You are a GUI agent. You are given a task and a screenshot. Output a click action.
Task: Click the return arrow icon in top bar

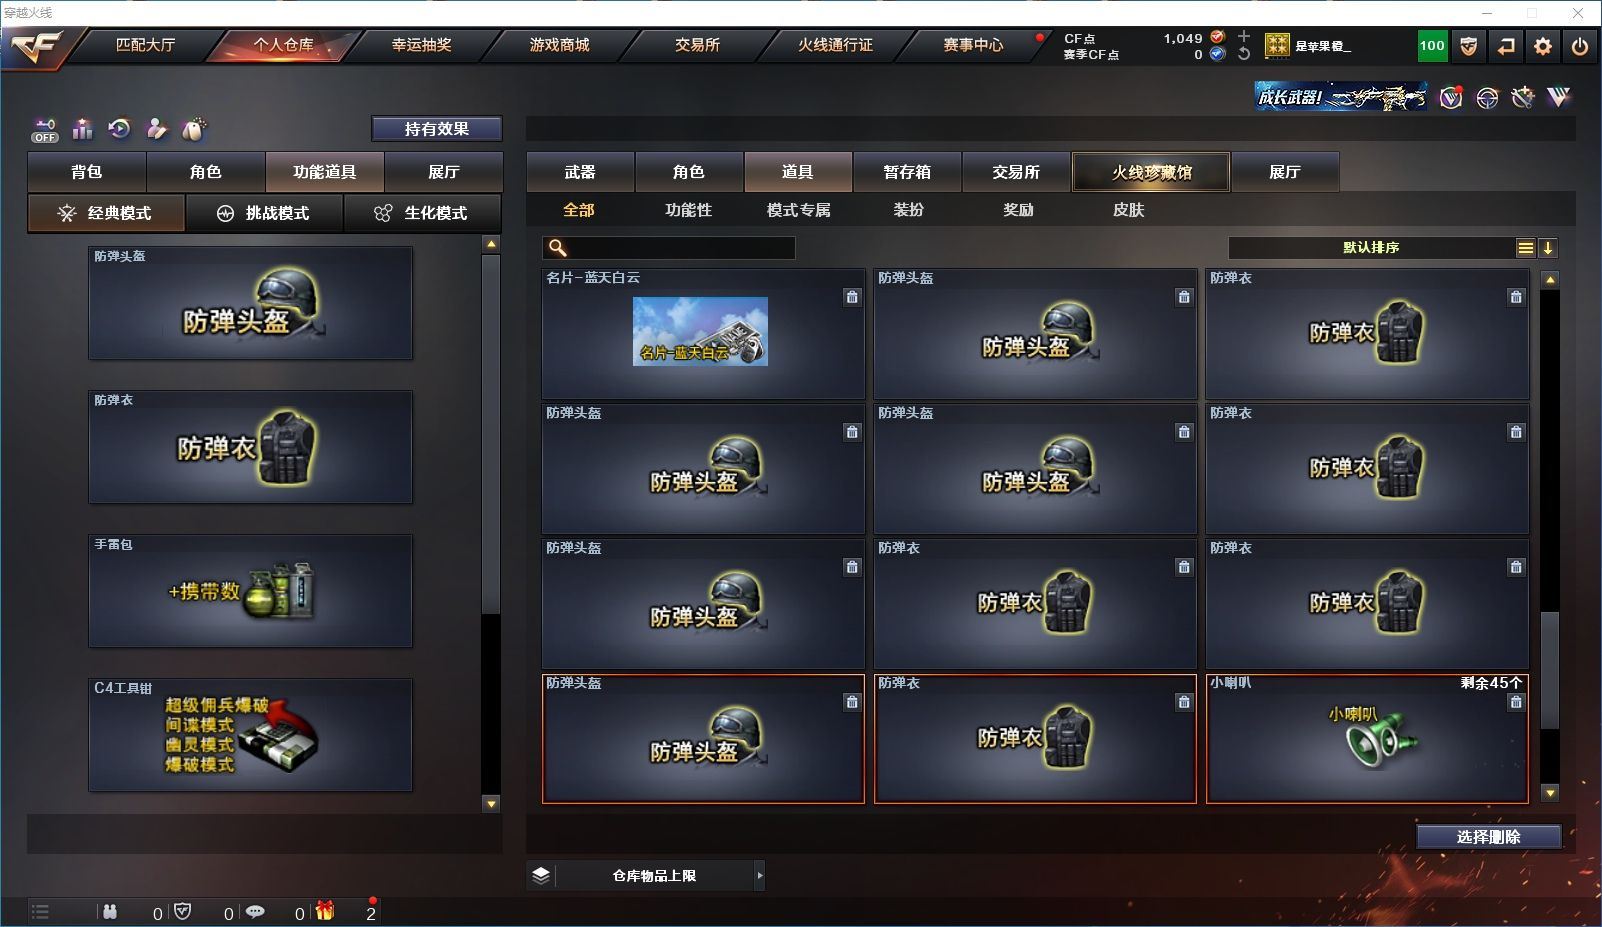(1506, 46)
